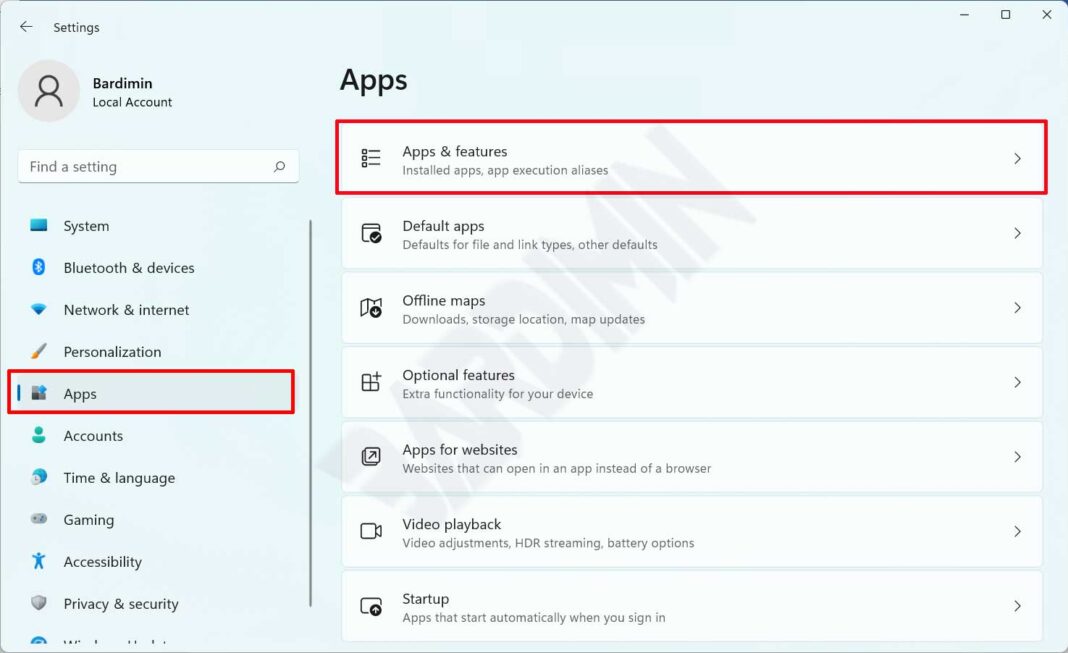Open Default apps title
1068x653 pixels.
coord(443,226)
